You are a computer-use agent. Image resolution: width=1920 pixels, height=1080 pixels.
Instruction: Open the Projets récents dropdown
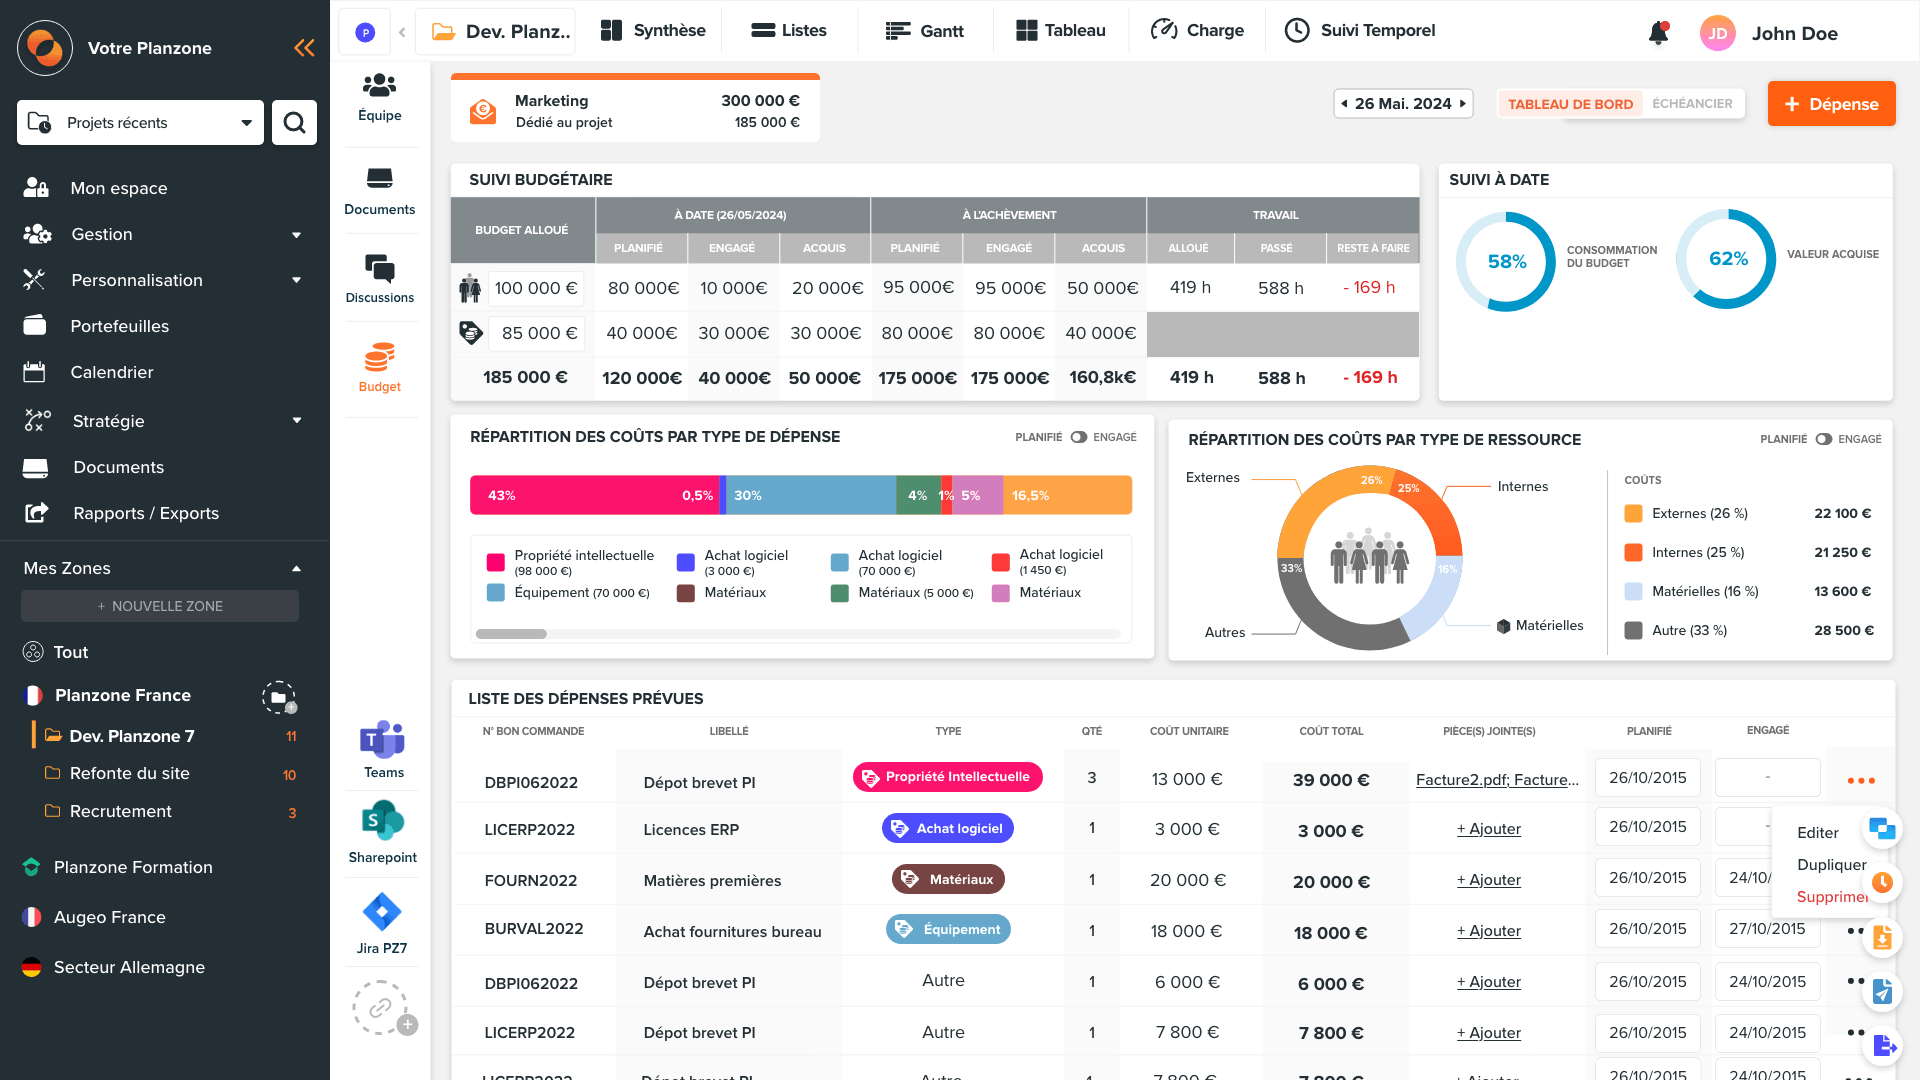(246, 122)
